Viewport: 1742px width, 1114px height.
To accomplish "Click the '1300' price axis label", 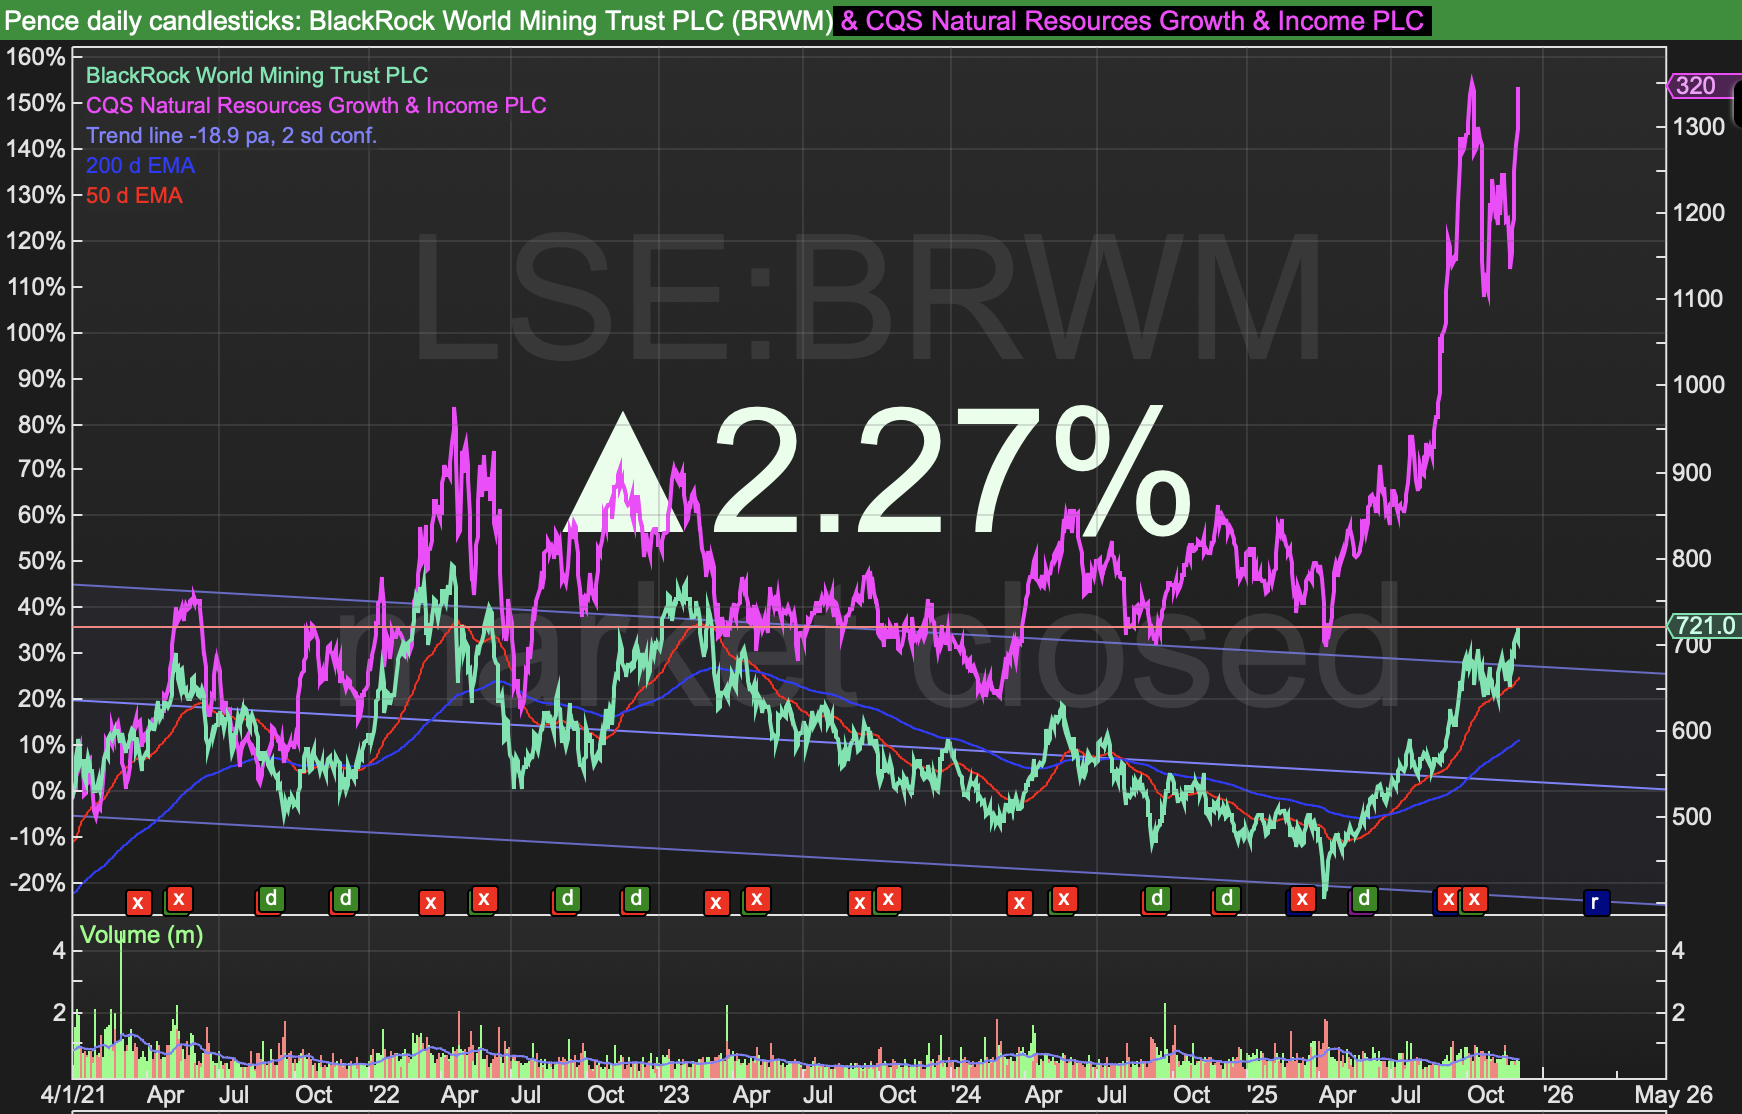I will pos(1699,126).
